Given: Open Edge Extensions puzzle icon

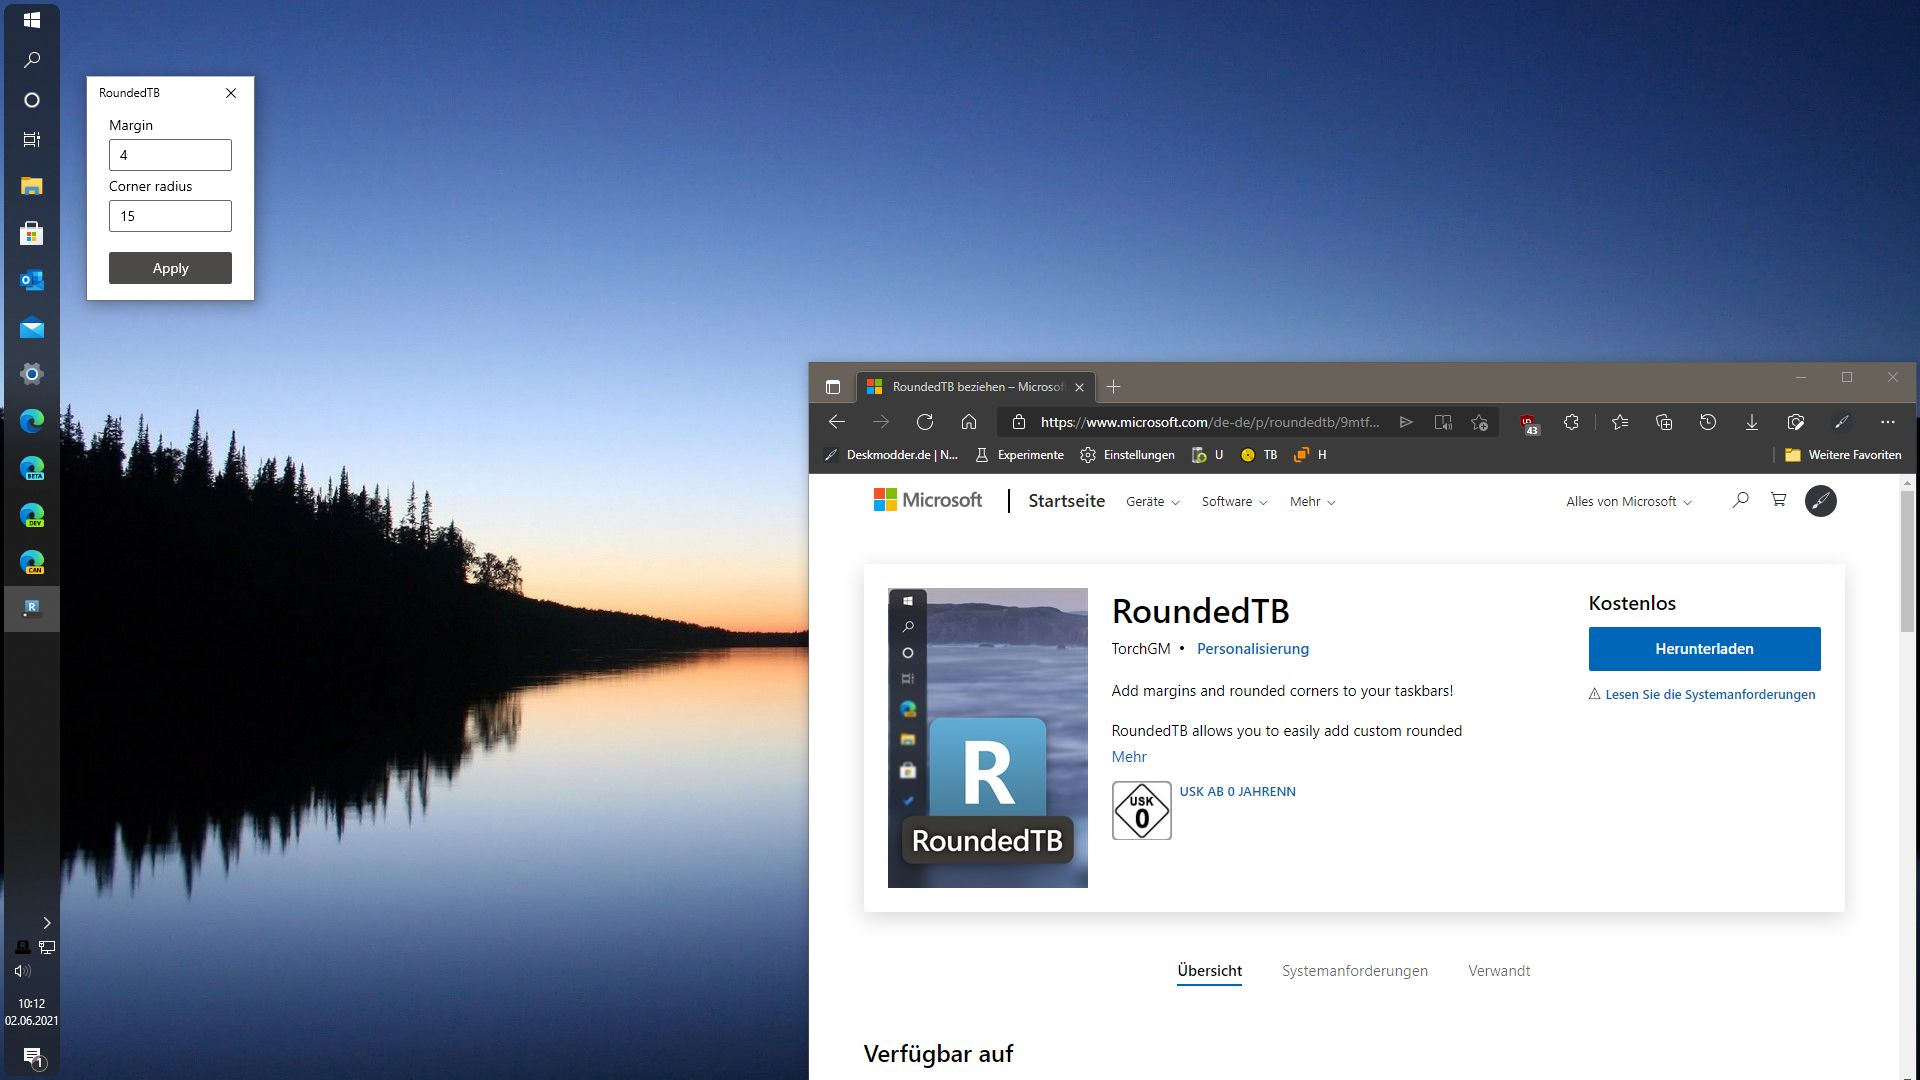Looking at the screenshot, I should [1571, 422].
